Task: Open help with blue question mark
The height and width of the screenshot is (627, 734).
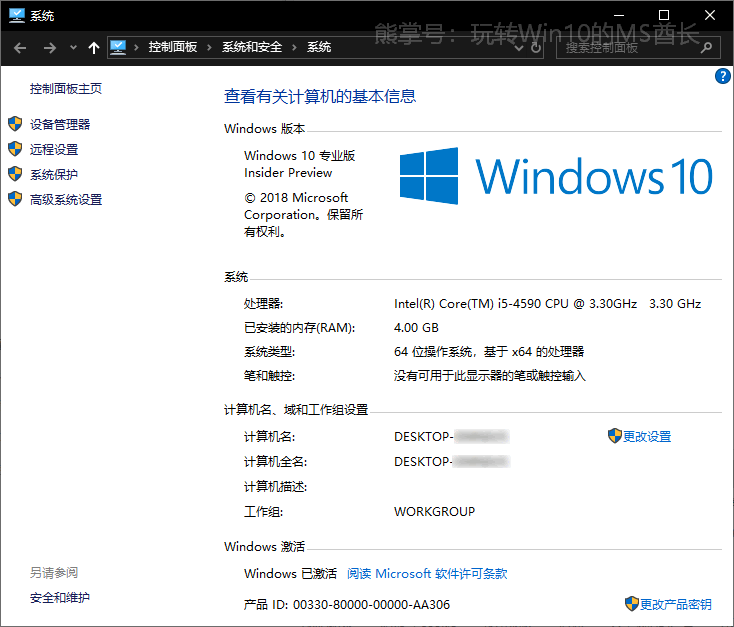Action: point(723,76)
